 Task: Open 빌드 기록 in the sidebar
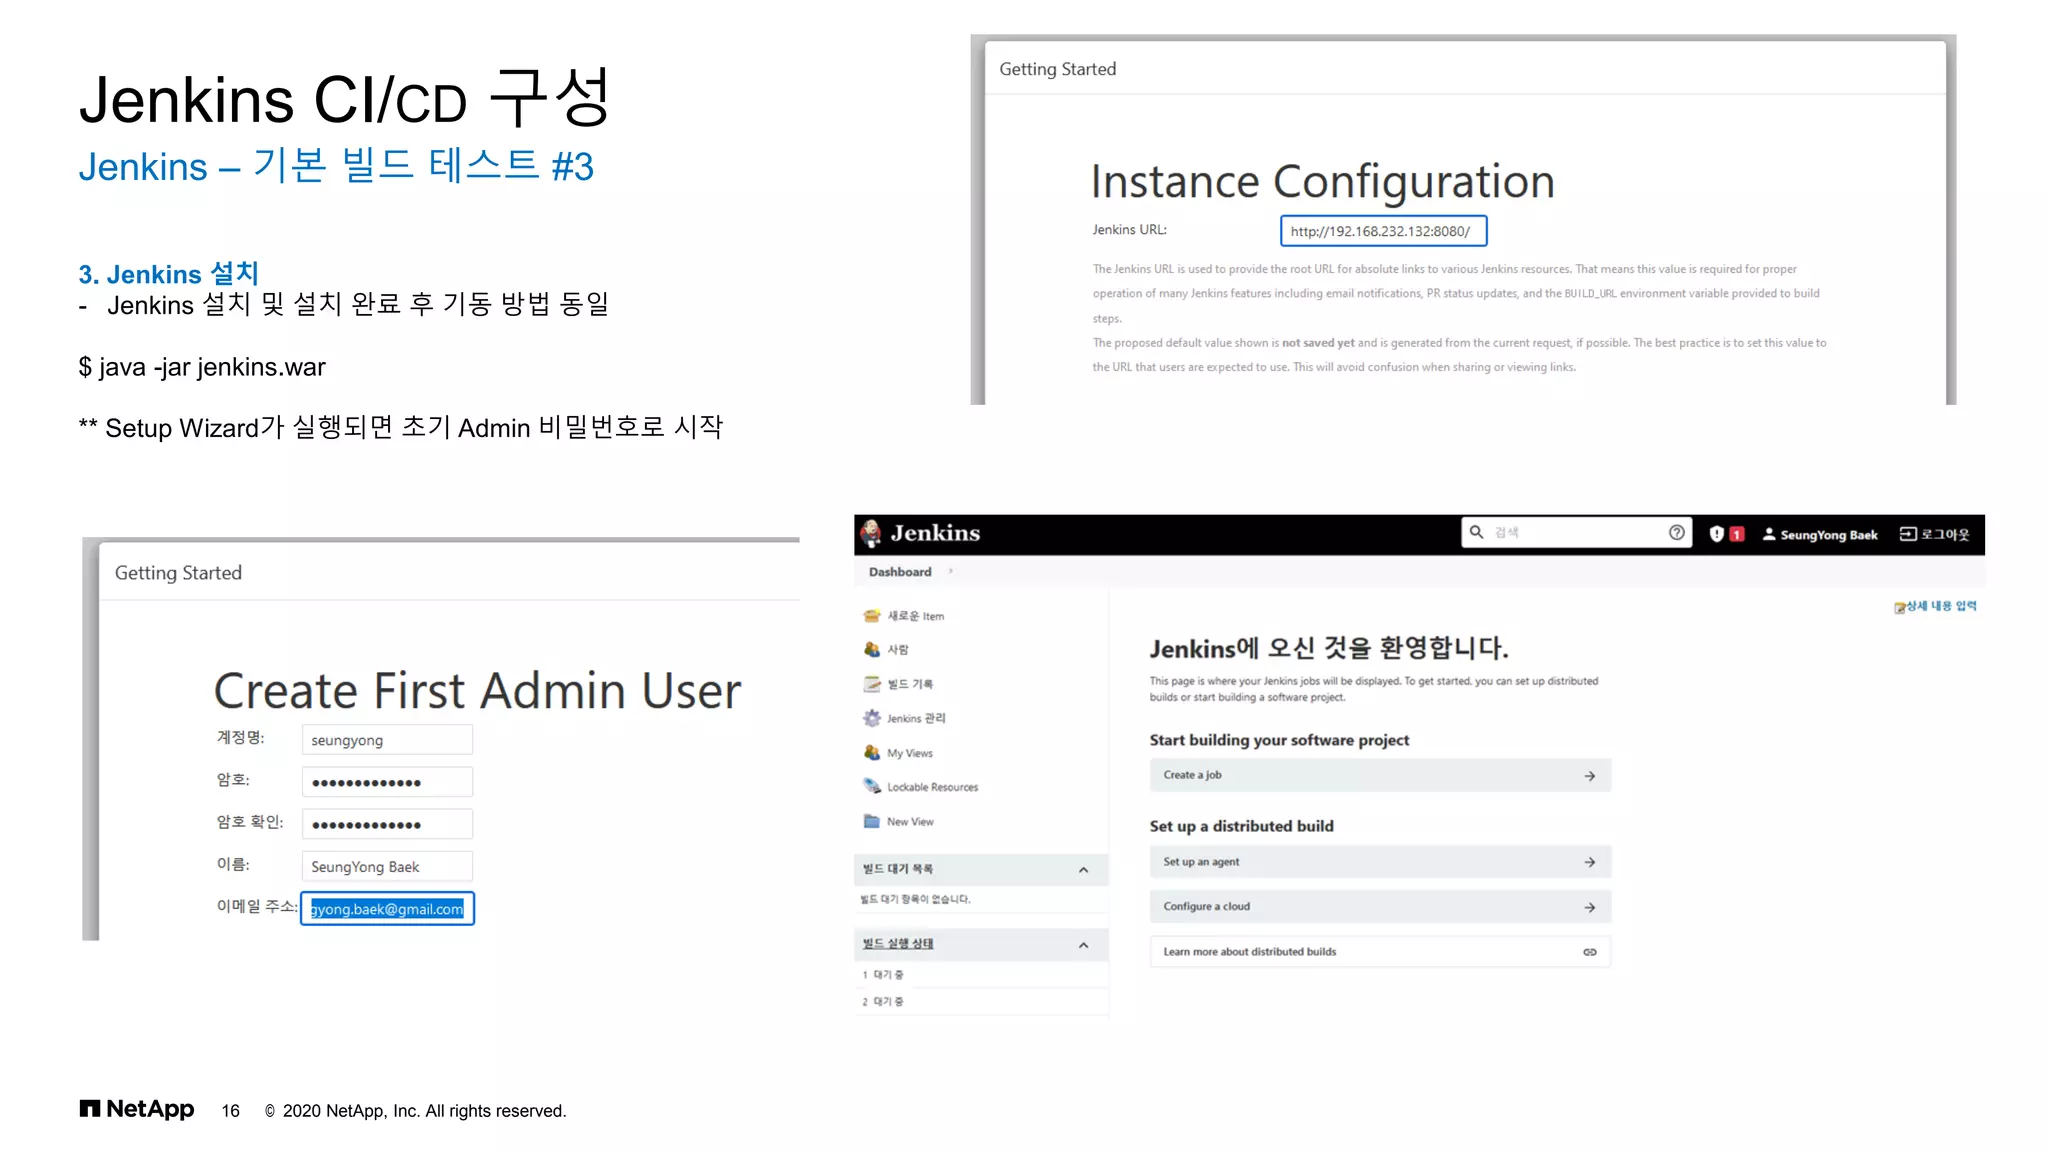click(910, 684)
